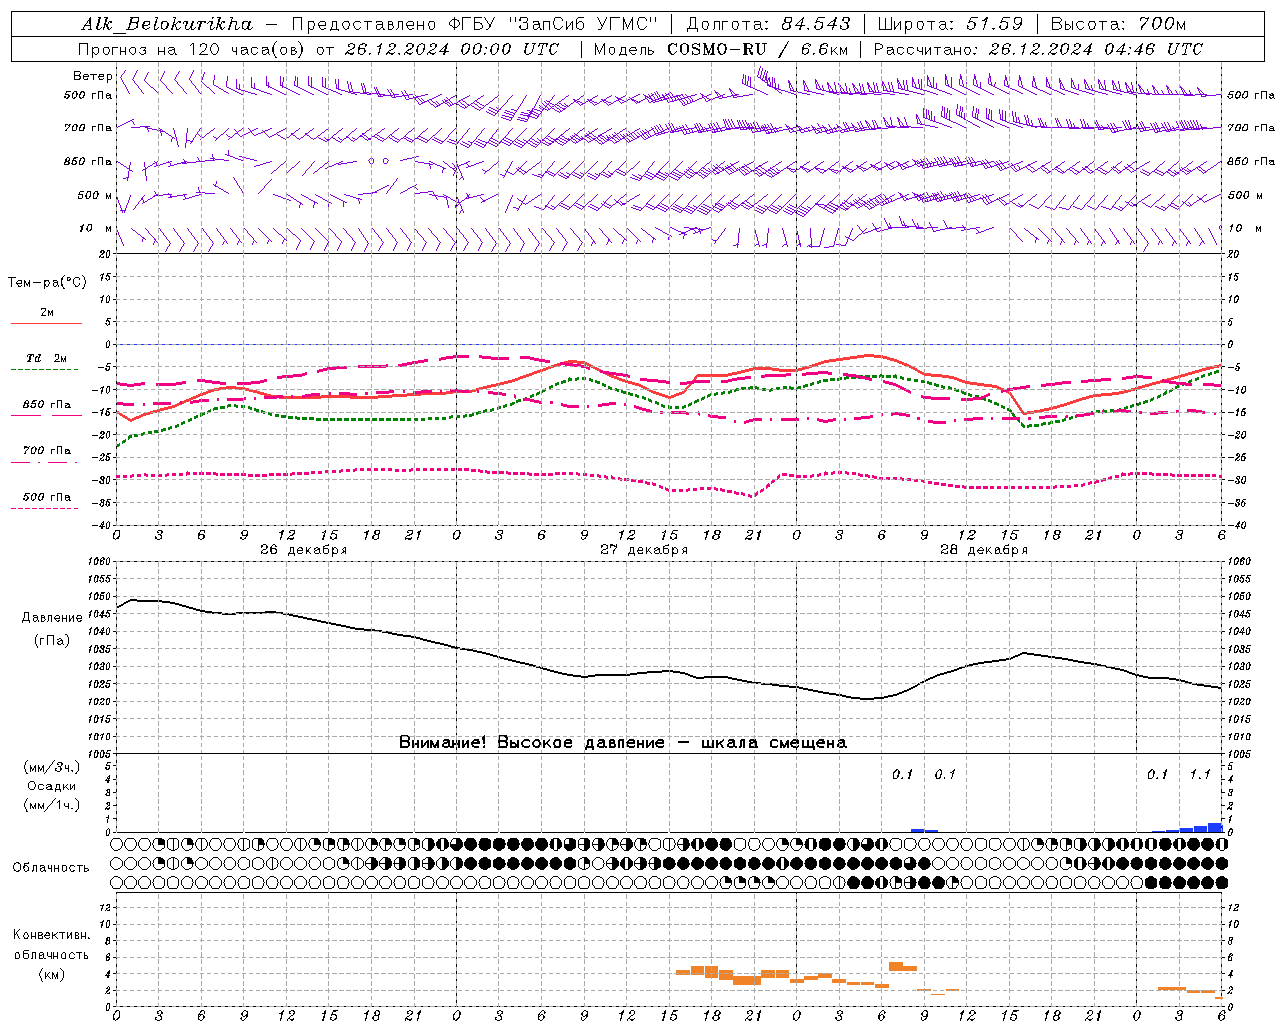Viewport: 1280px width, 1024px height.
Task: Click the "27 декабря" date label
Action: tap(644, 550)
